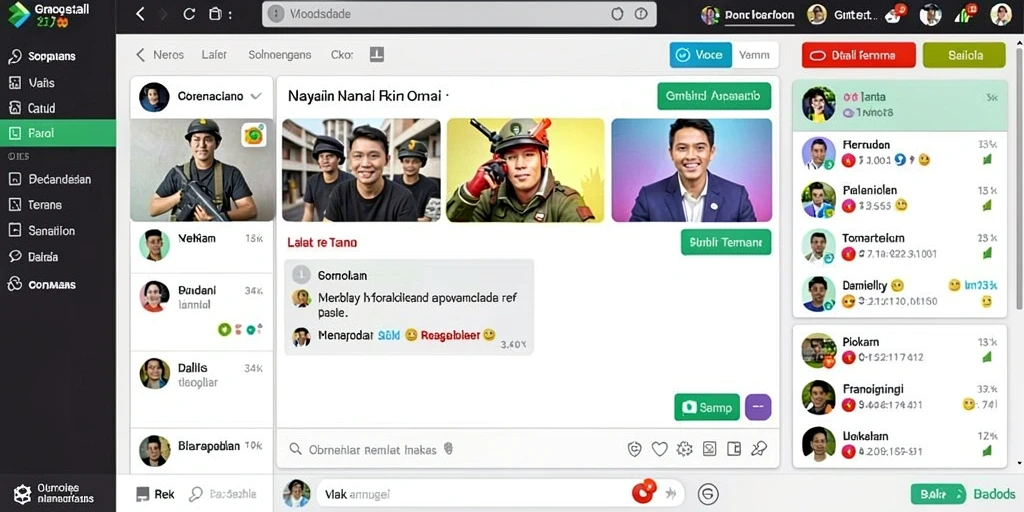Click the heart icon in message toolbar
Screen dimensions: 1024x512
(x=660, y=449)
